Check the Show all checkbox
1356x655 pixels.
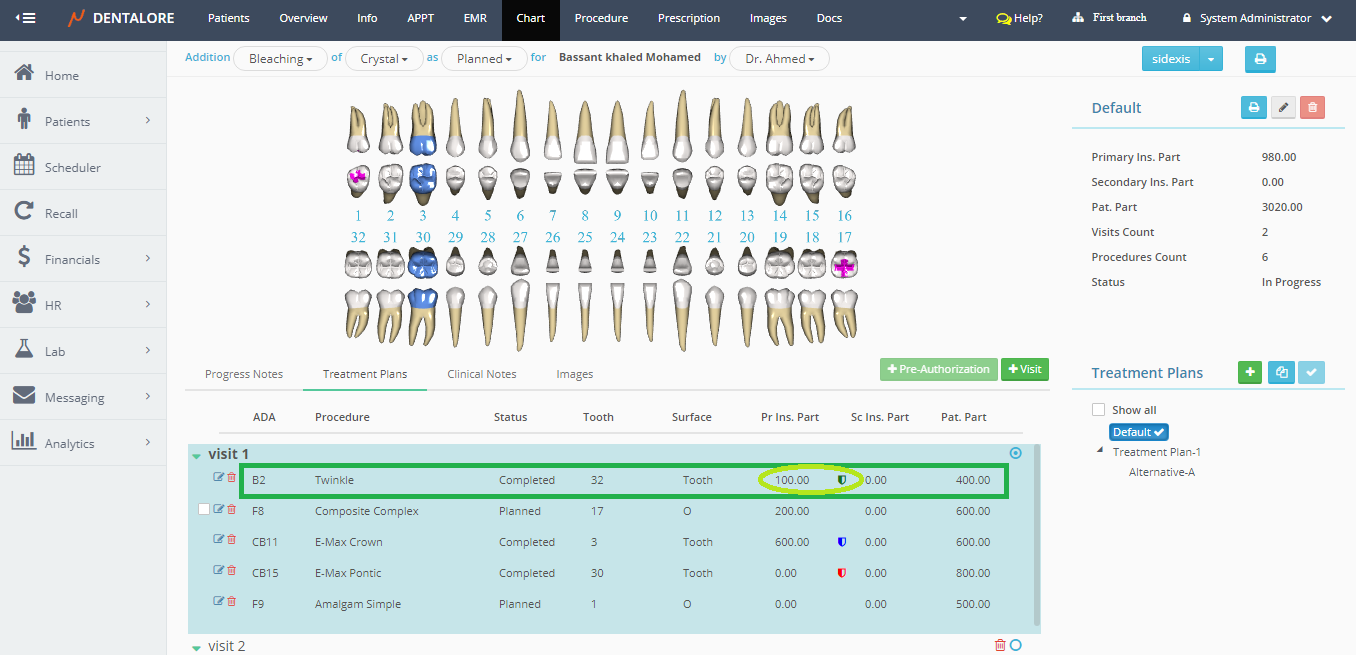[1099, 410]
